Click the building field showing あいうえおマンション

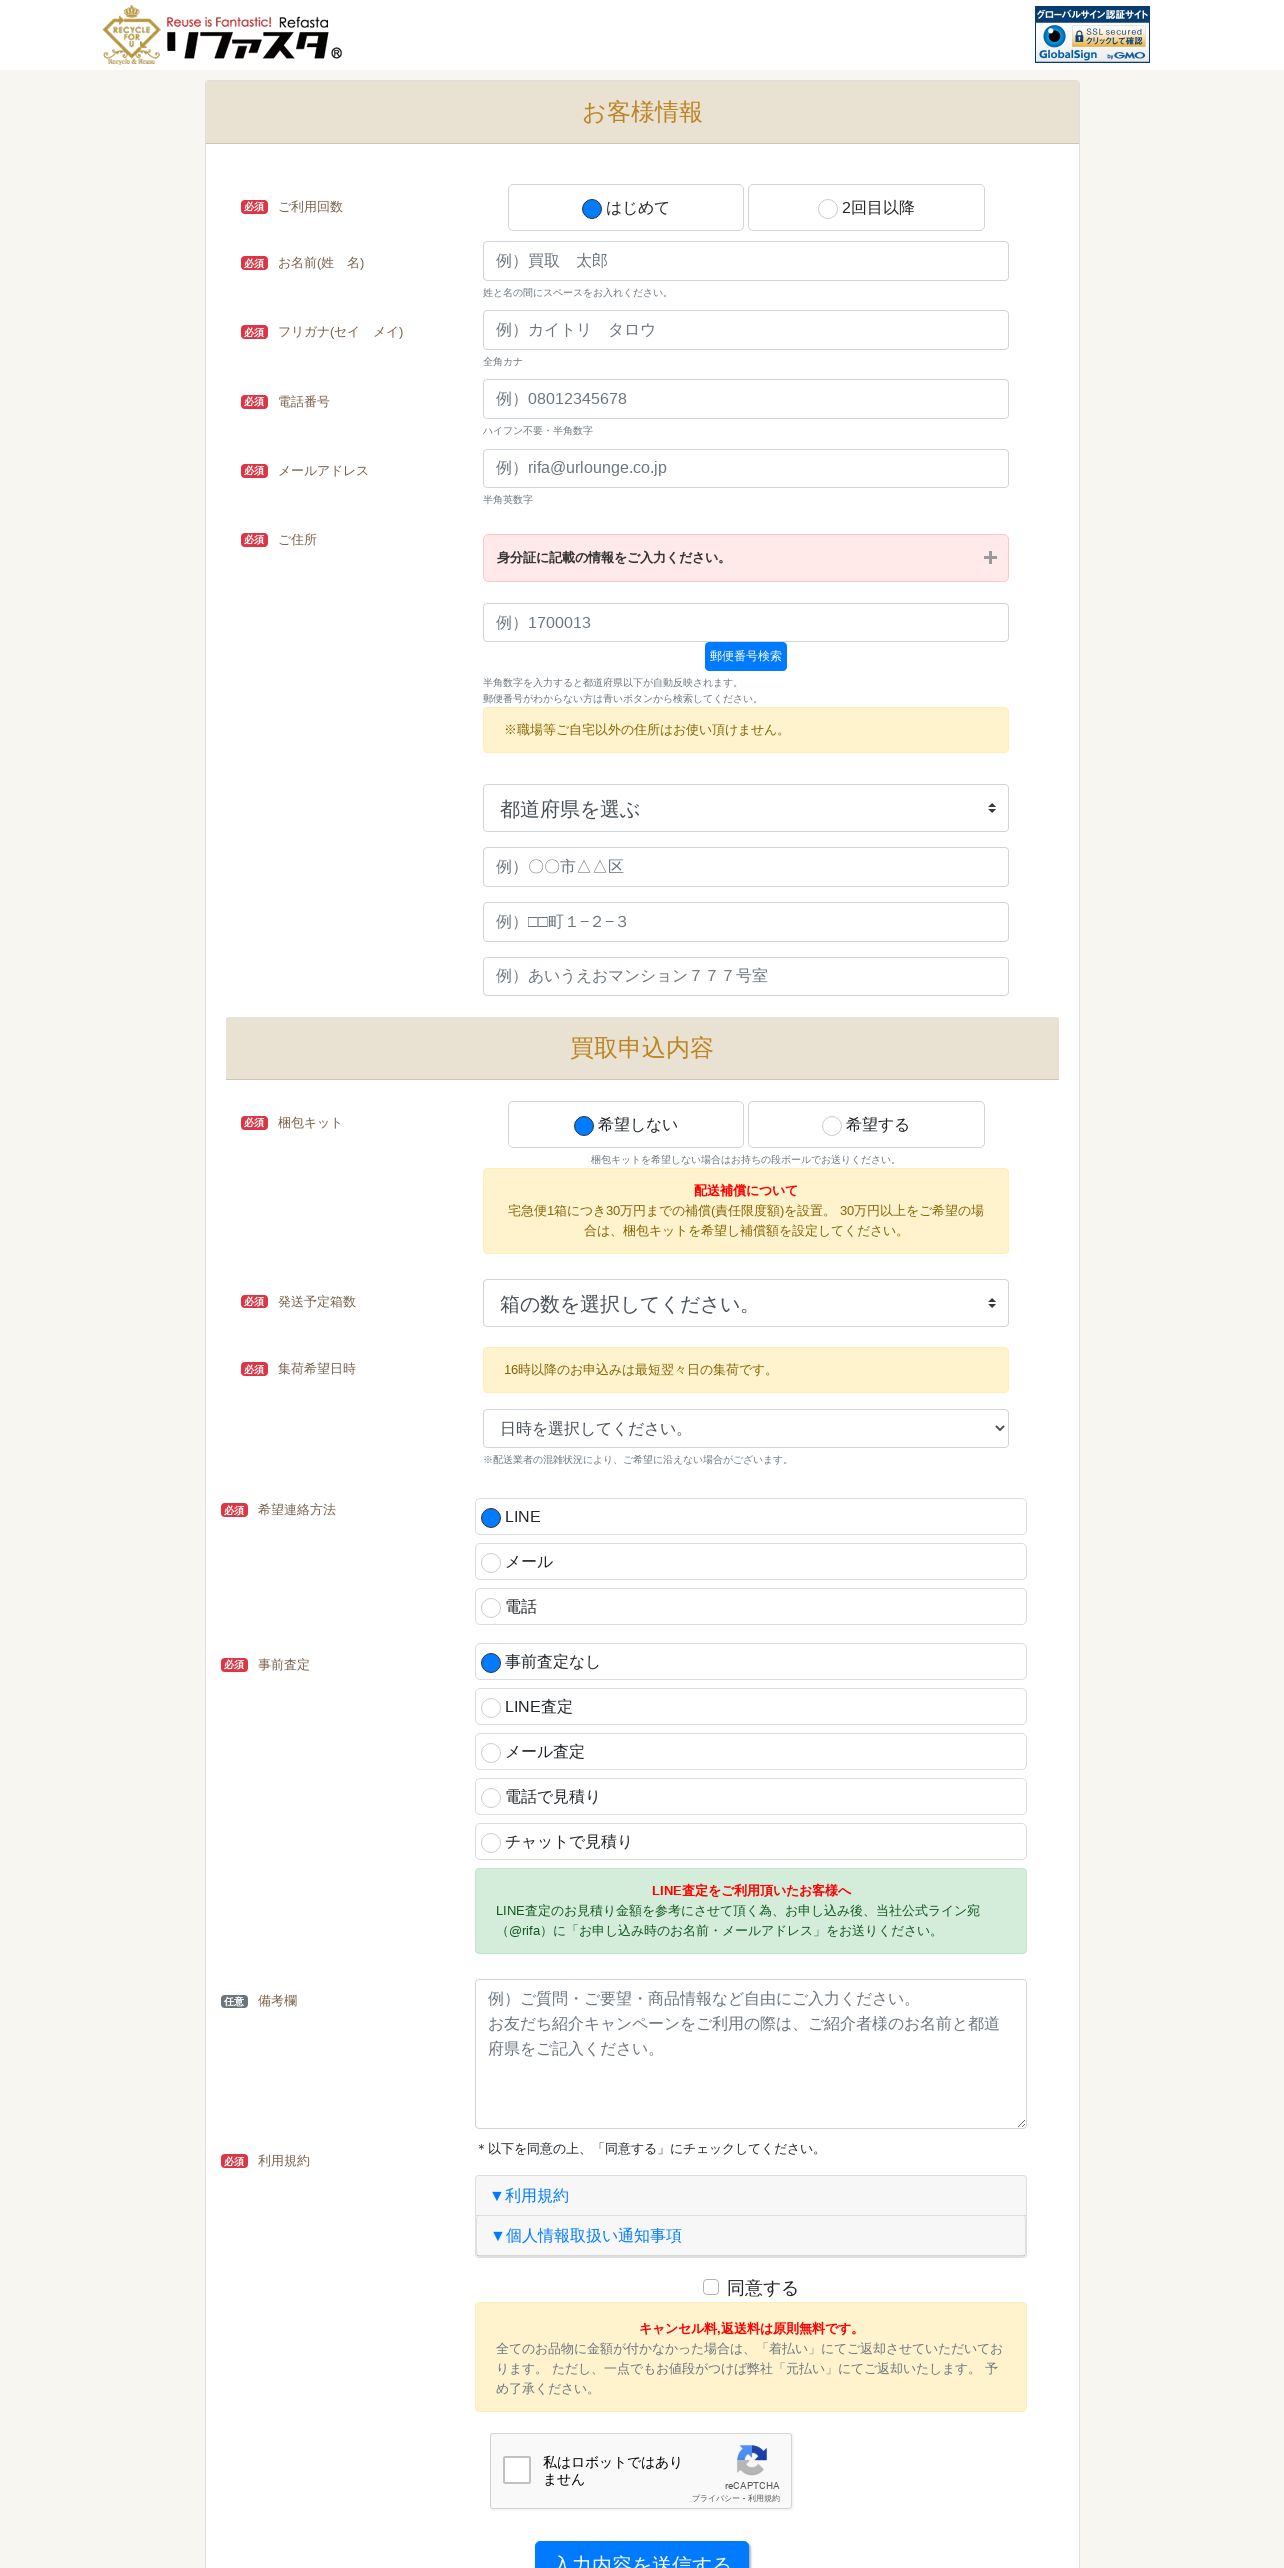tap(745, 976)
